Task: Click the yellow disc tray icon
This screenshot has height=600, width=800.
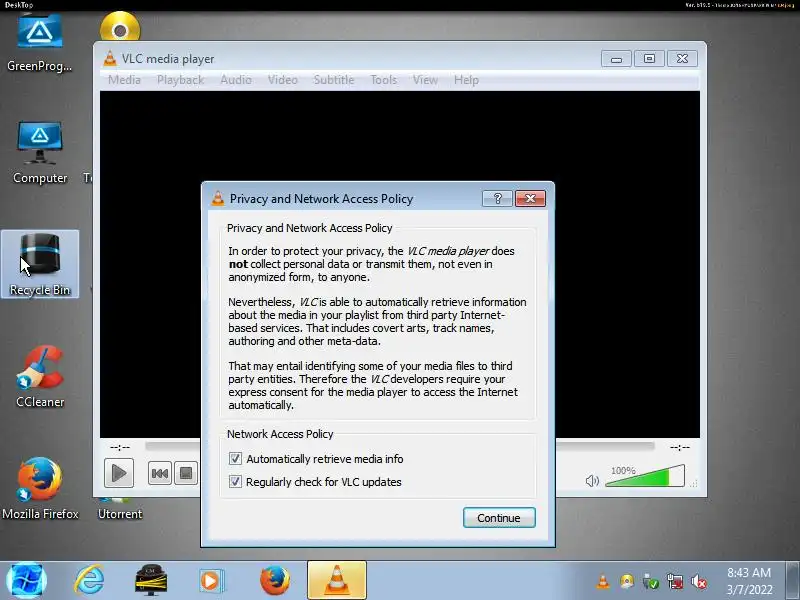Action: [x=627, y=581]
